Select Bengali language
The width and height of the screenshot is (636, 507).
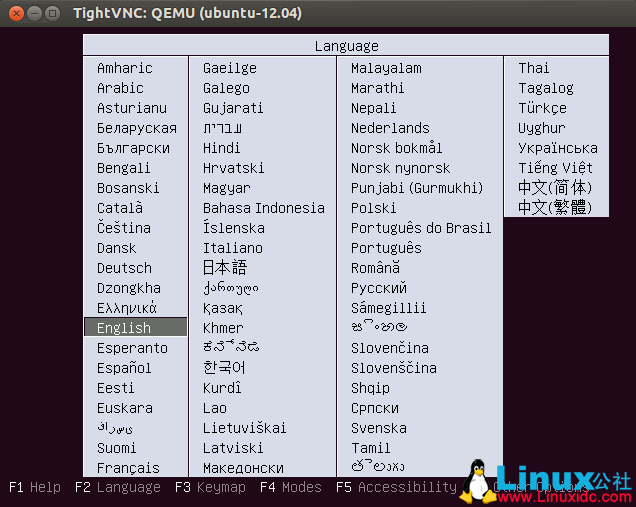tap(124, 168)
